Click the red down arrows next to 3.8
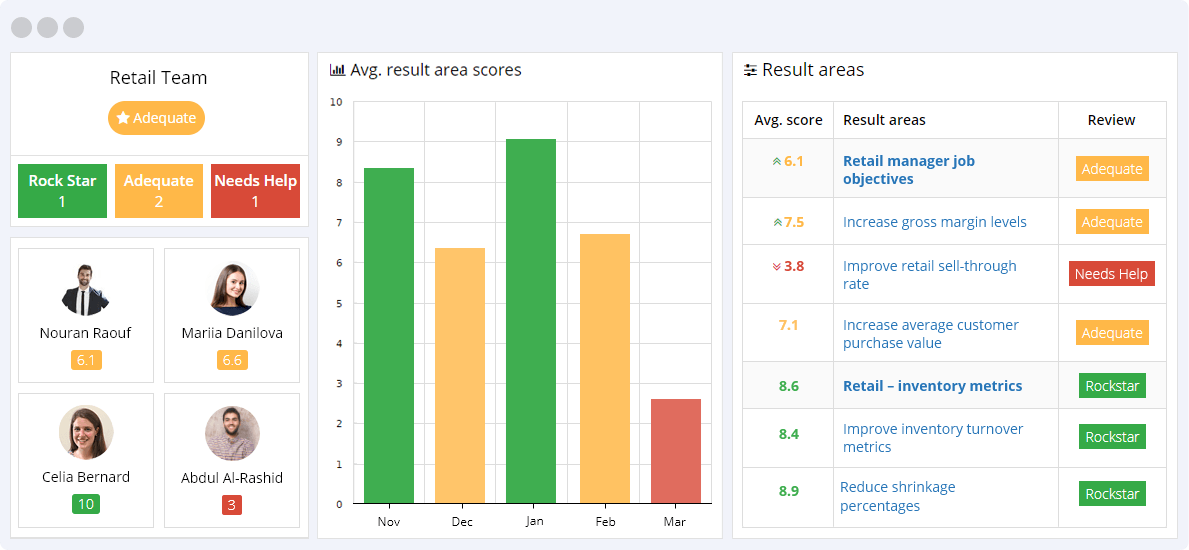This screenshot has height=550, width=1189. tap(776, 266)
